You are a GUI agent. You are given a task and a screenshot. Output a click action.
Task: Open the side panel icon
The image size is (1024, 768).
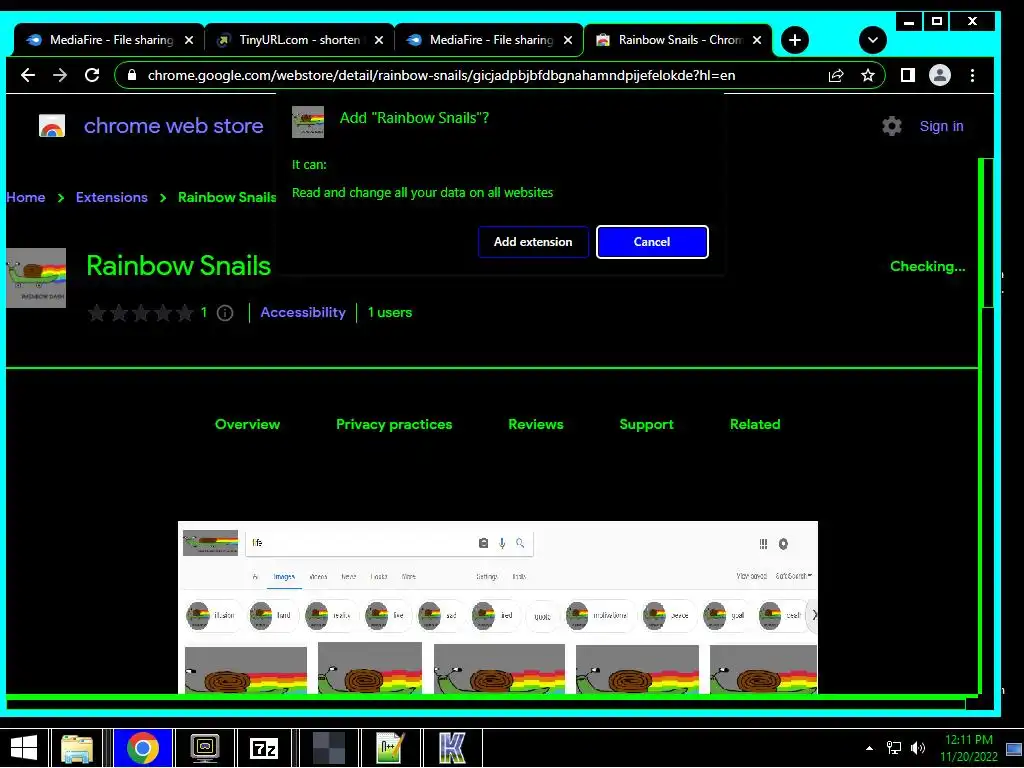click(908, 75)
